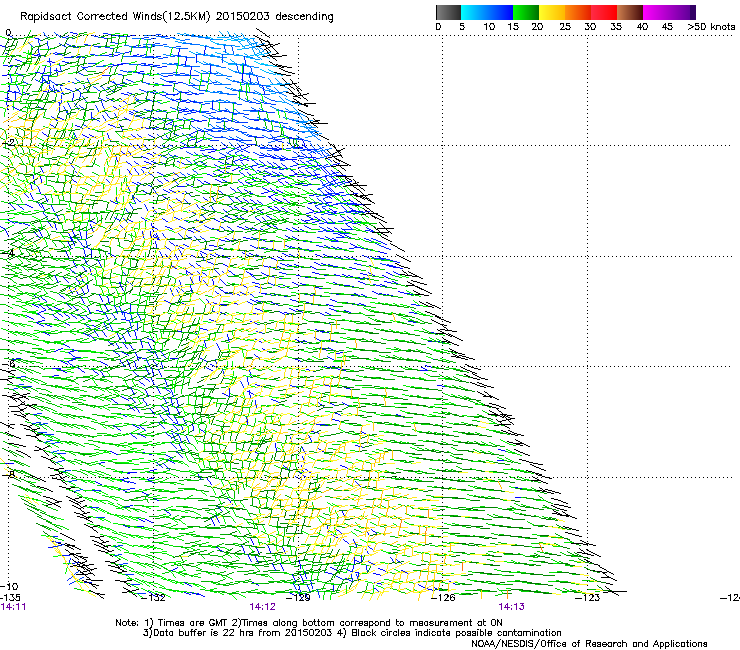
Task: Click the purple 14:11 time label
Action: tap(13, 607)
